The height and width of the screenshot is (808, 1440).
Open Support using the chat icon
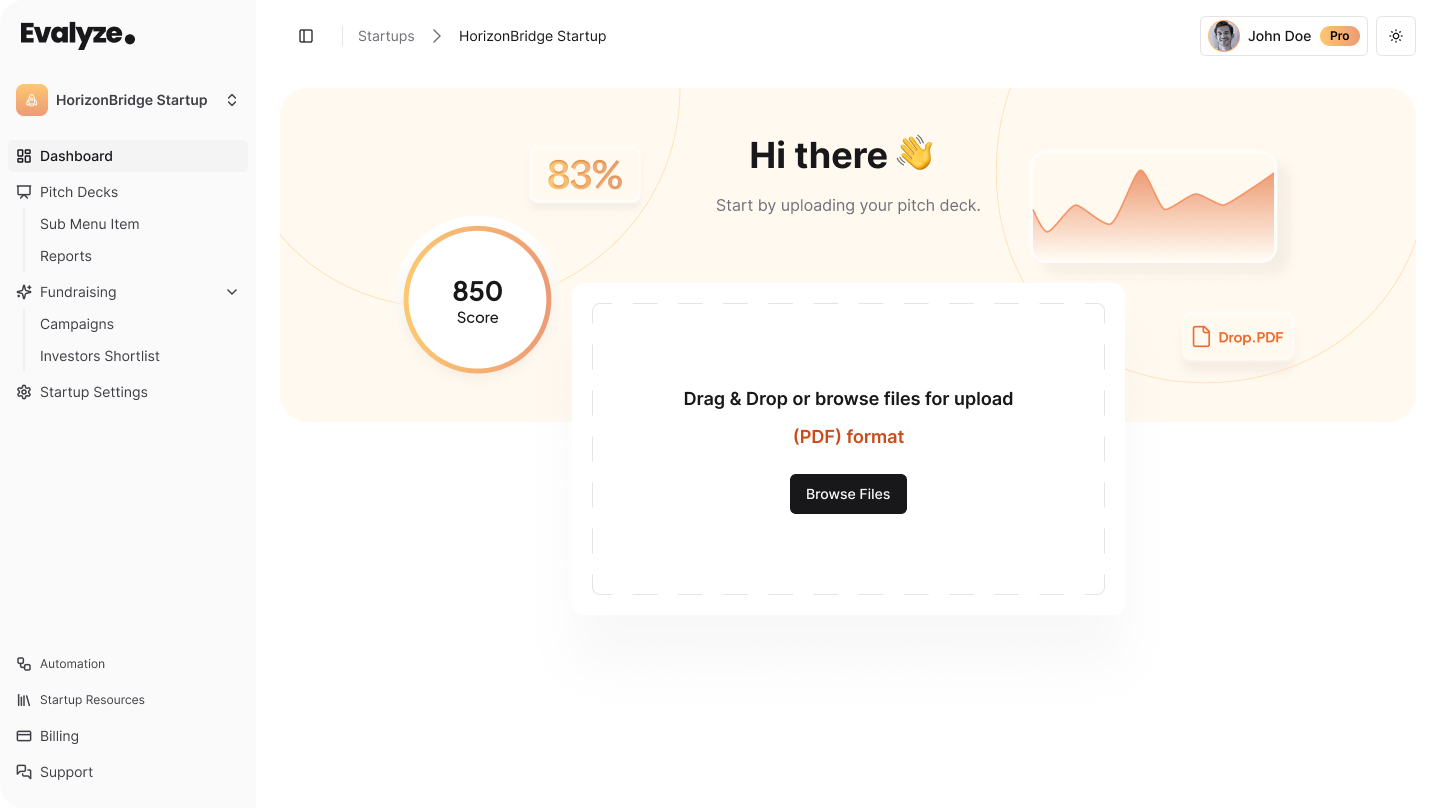point(23,771)
